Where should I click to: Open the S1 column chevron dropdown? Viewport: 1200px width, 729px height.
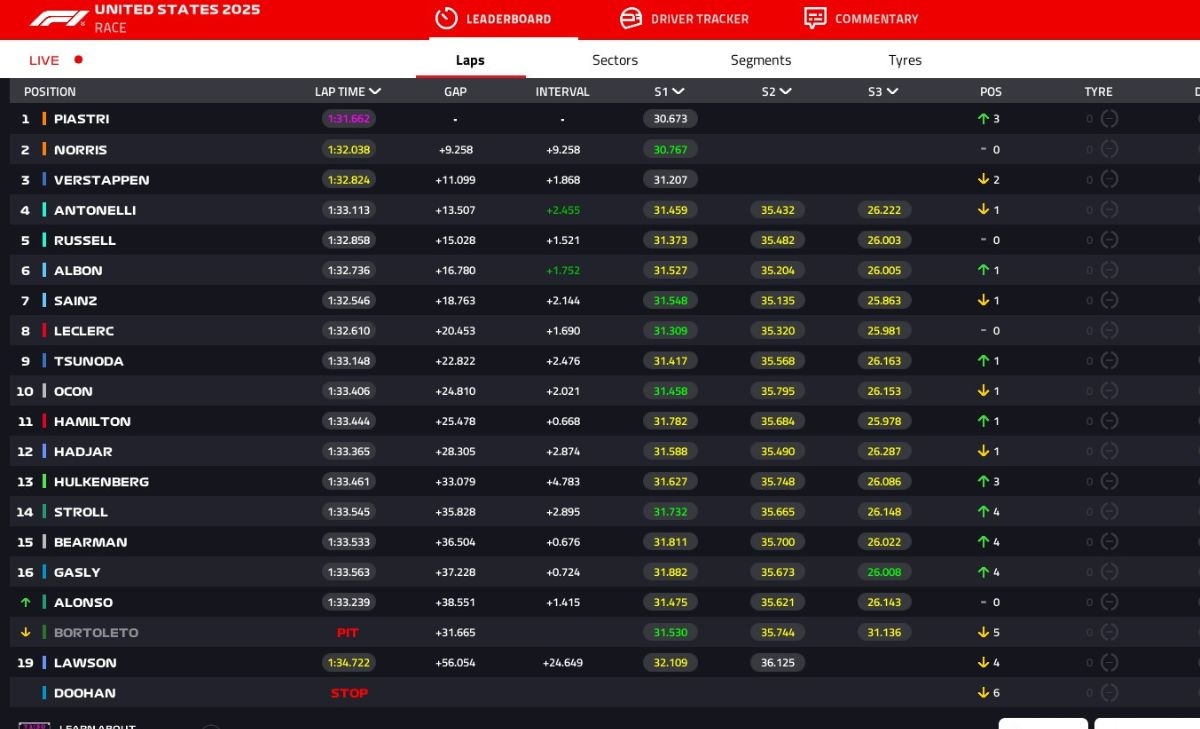[678, 91]
